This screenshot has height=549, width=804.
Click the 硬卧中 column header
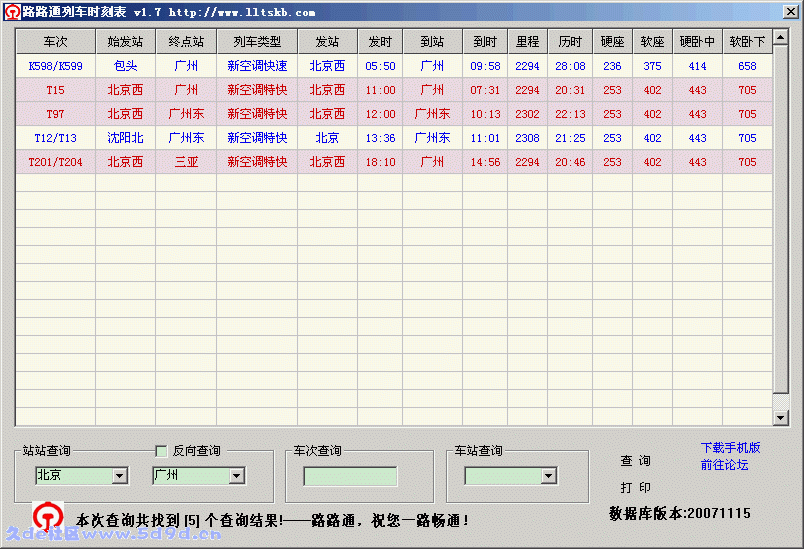pos(697,42)
